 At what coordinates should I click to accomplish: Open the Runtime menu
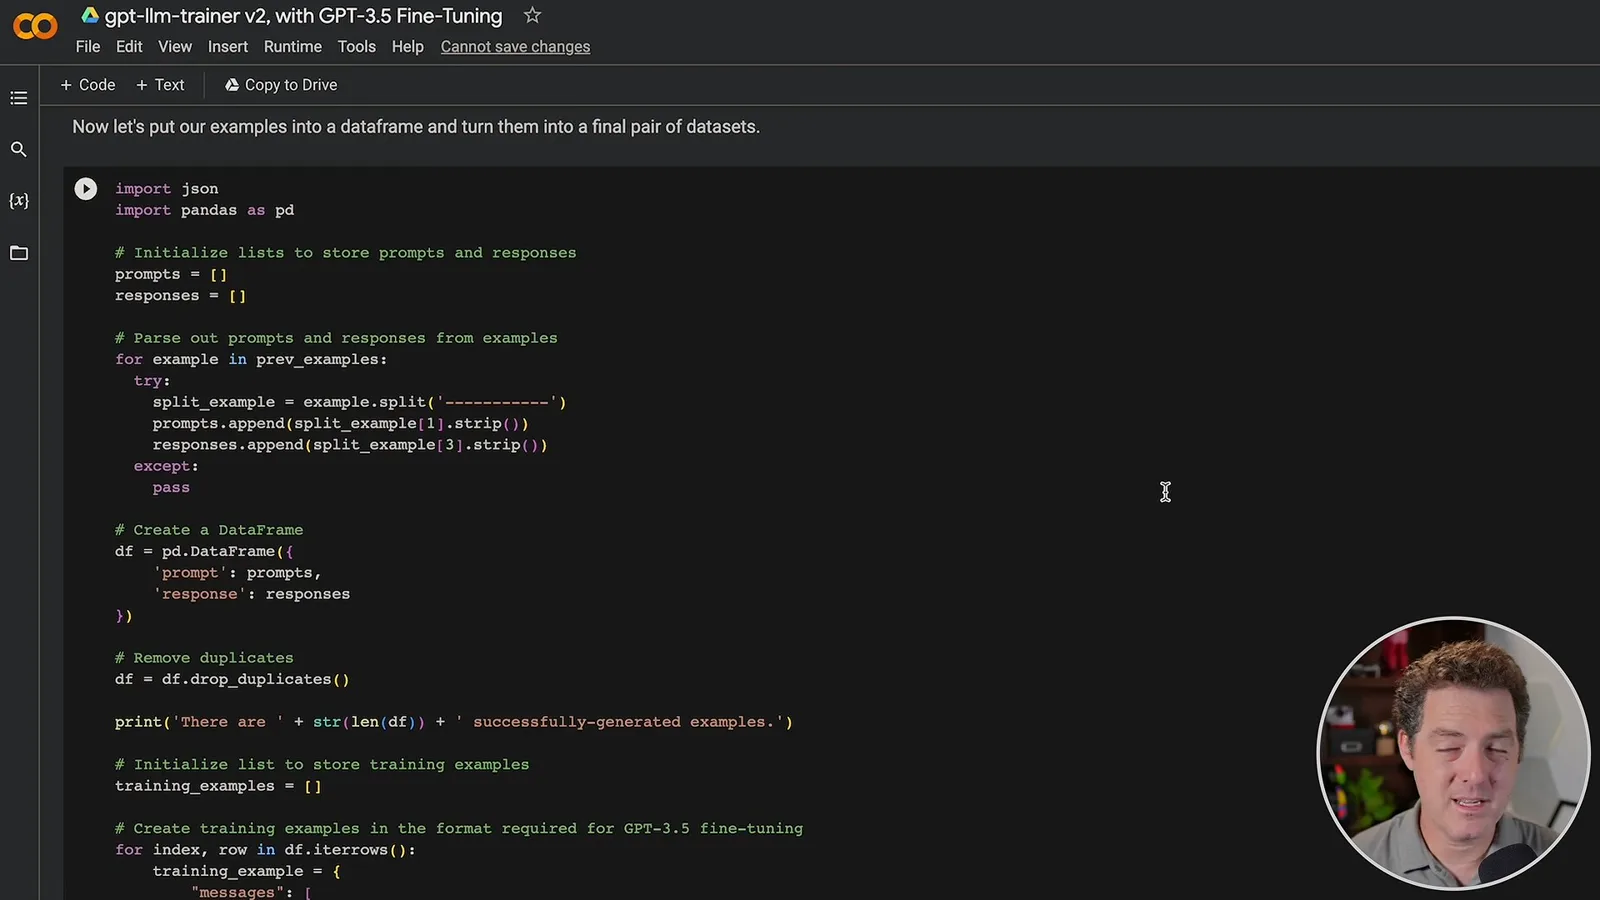tap(293, 47)
